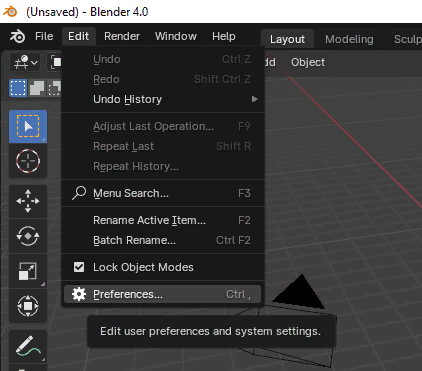Open the editor type selector icon
The height and width of the screenshot is (371, 422).
click(25, 62)
